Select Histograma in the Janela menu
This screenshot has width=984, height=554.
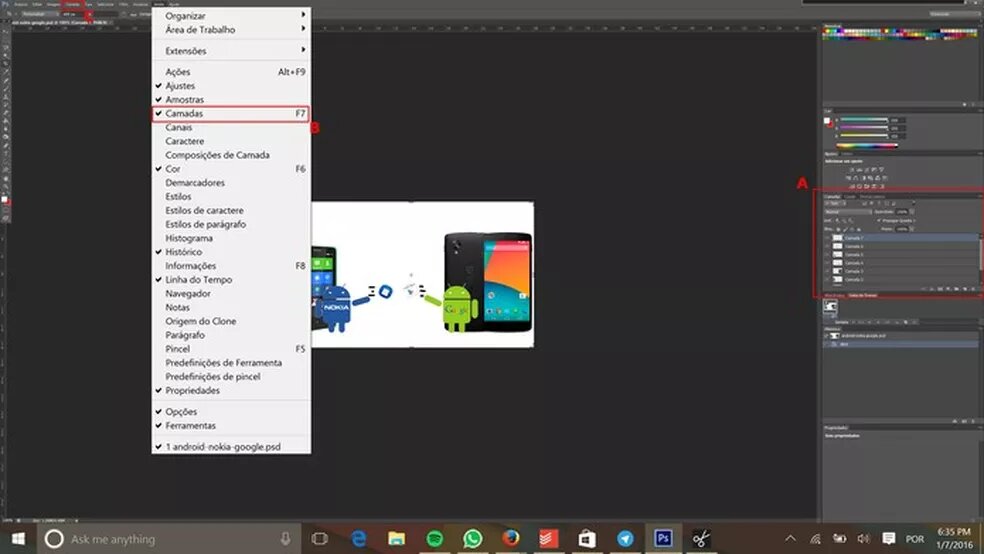point(231,238)
